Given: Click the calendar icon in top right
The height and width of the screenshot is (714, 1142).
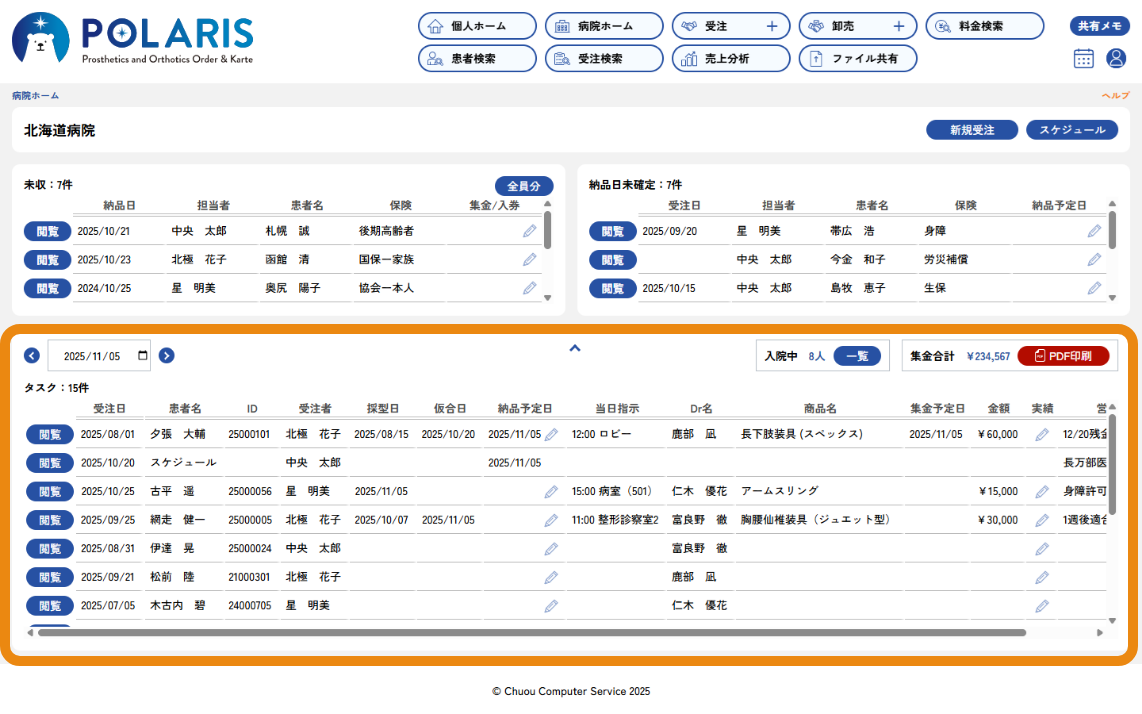Looking at the screenshot, I should click(x=1084, y=58).
